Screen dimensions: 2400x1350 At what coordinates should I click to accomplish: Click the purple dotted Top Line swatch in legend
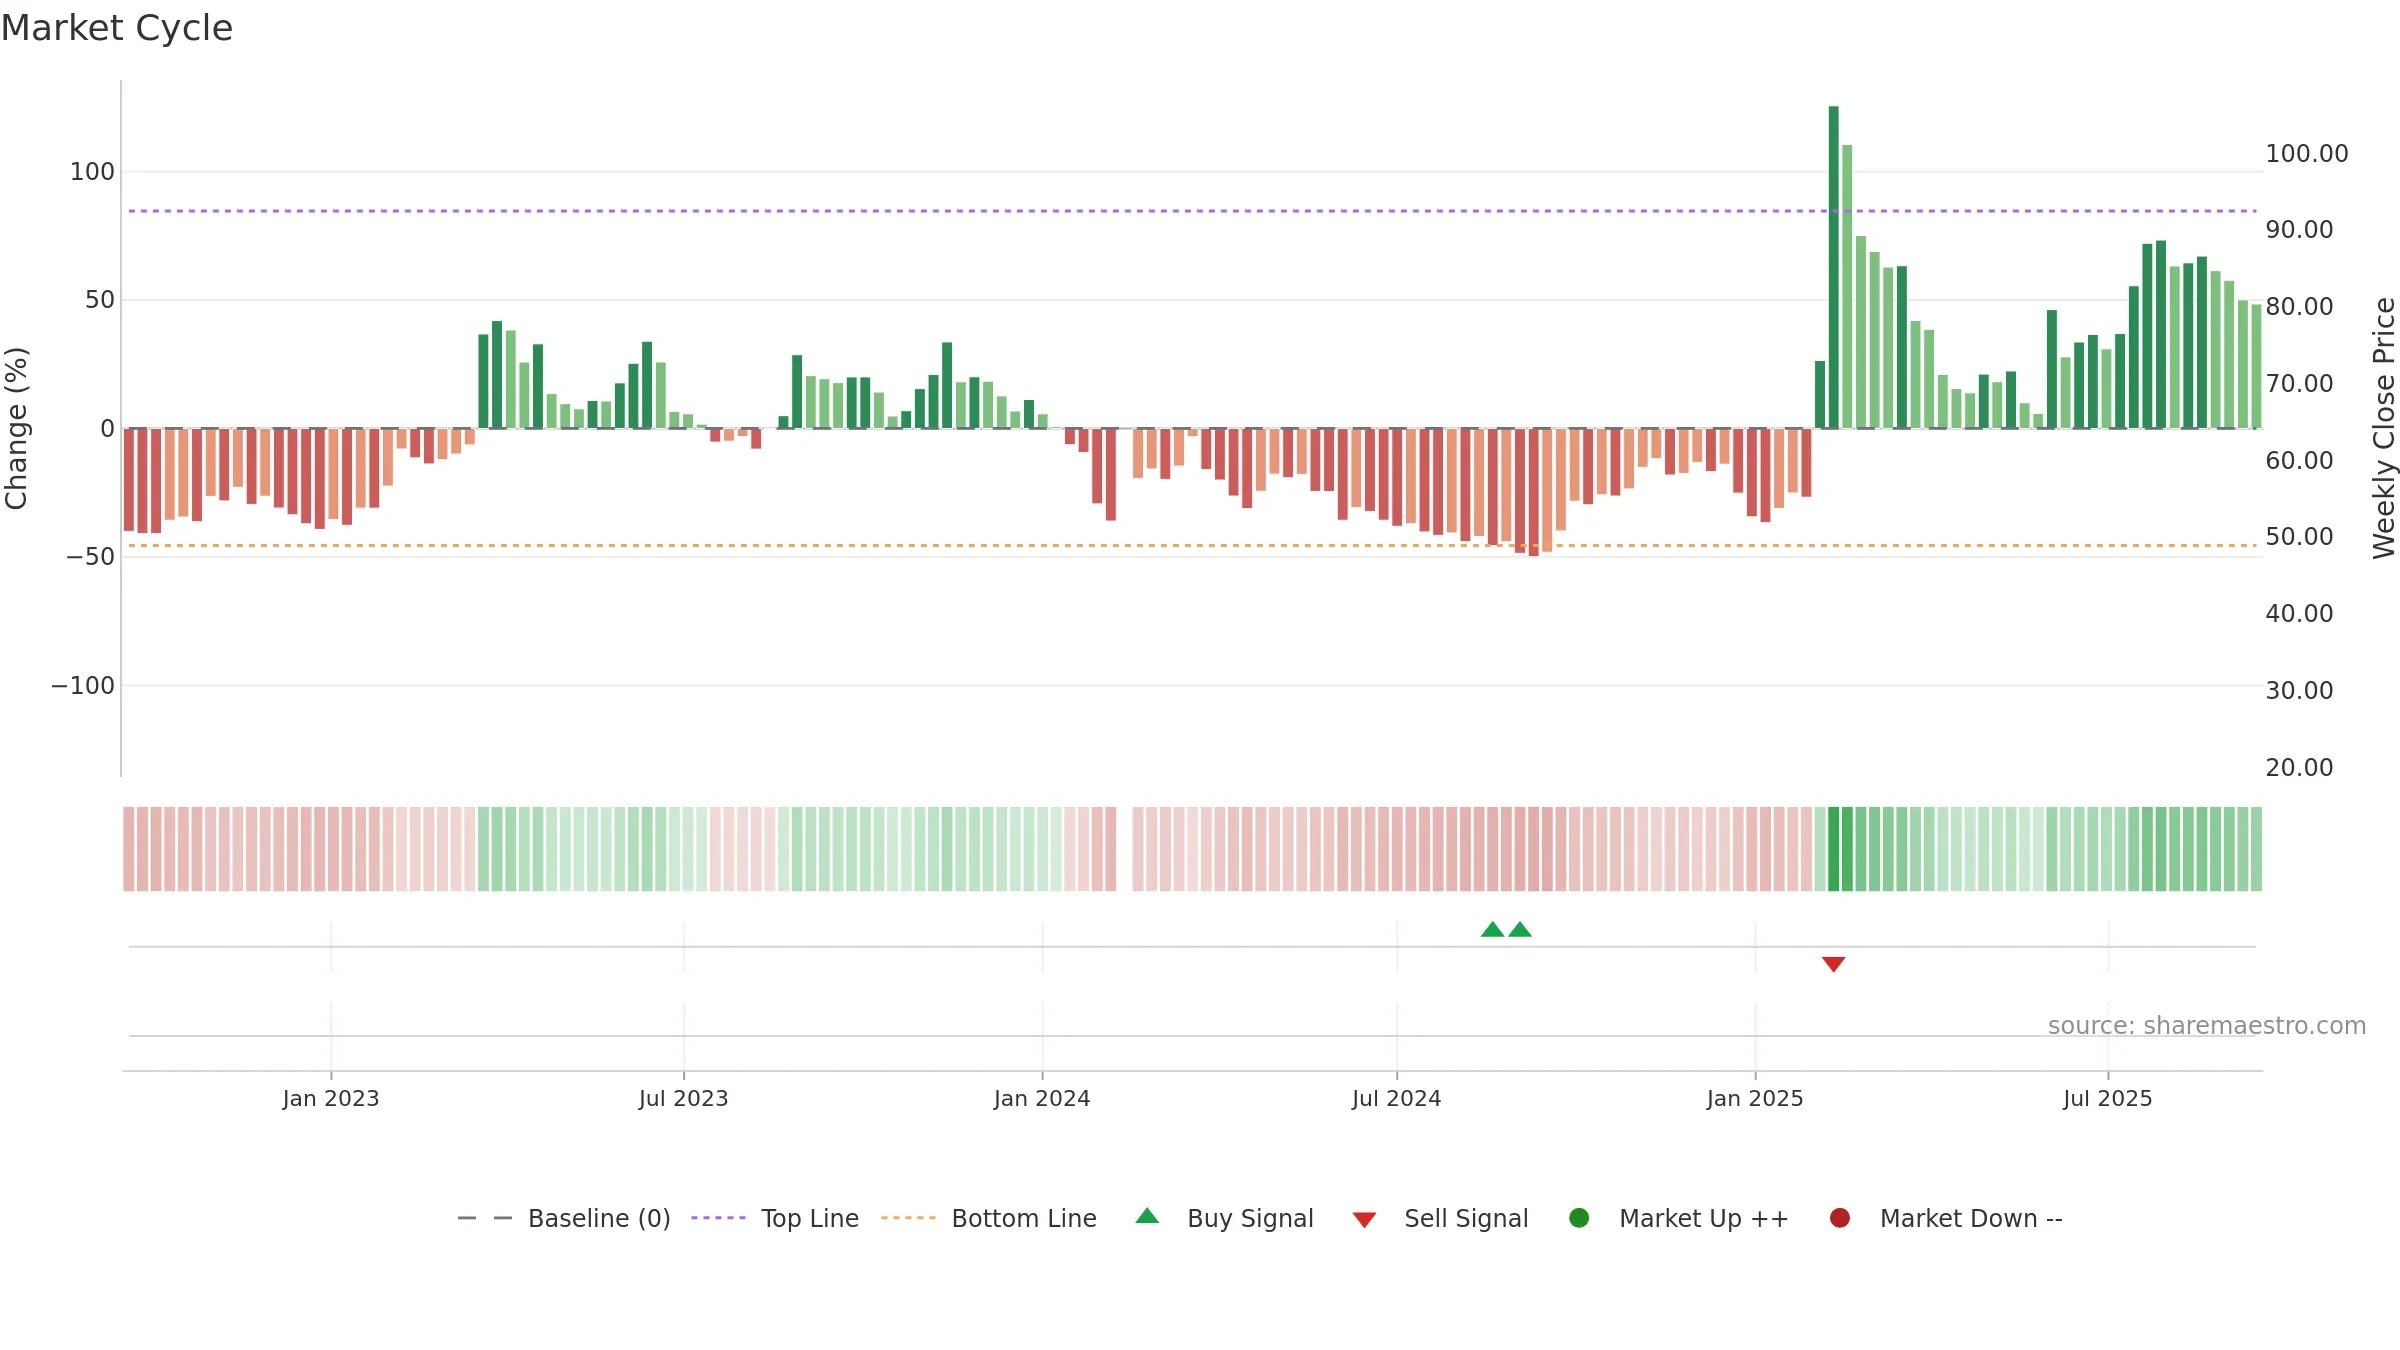tap(718, 1218)
